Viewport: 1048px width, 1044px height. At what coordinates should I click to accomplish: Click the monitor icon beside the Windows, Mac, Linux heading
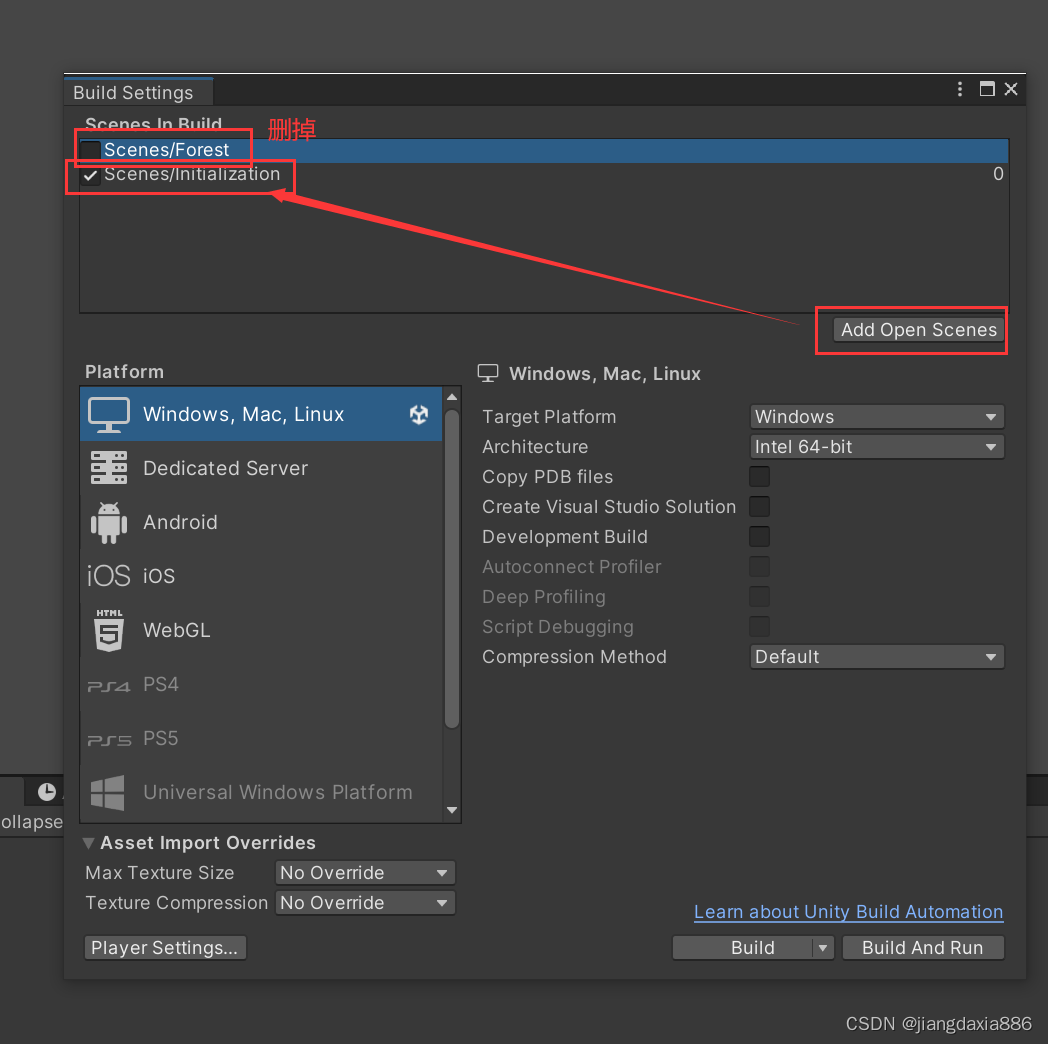(488, 373)
